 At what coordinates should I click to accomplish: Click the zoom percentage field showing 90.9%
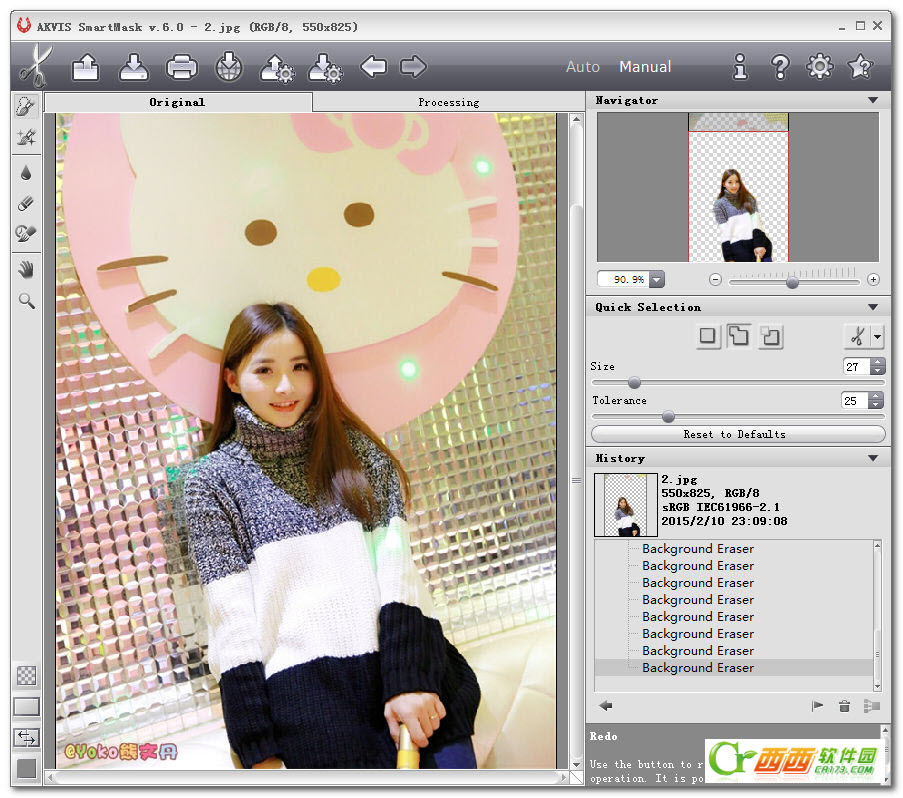624,279
